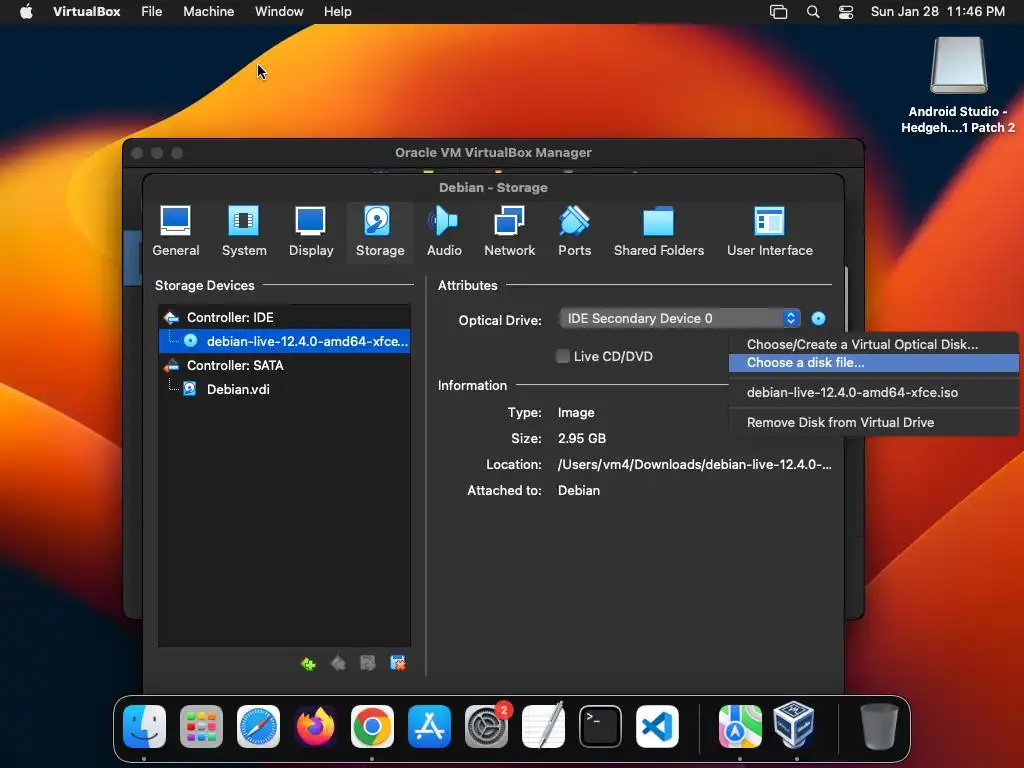Open VirtualBox from the Dock

tap(794, 724)
